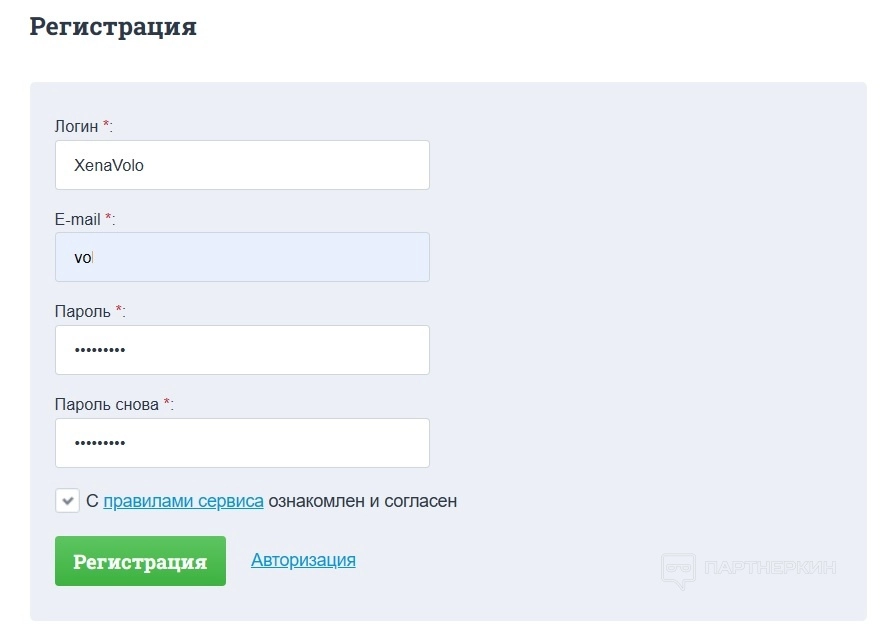
Task: Click the ПАРТНЕРКИН watermark text
Action: [x=770, y=568]
